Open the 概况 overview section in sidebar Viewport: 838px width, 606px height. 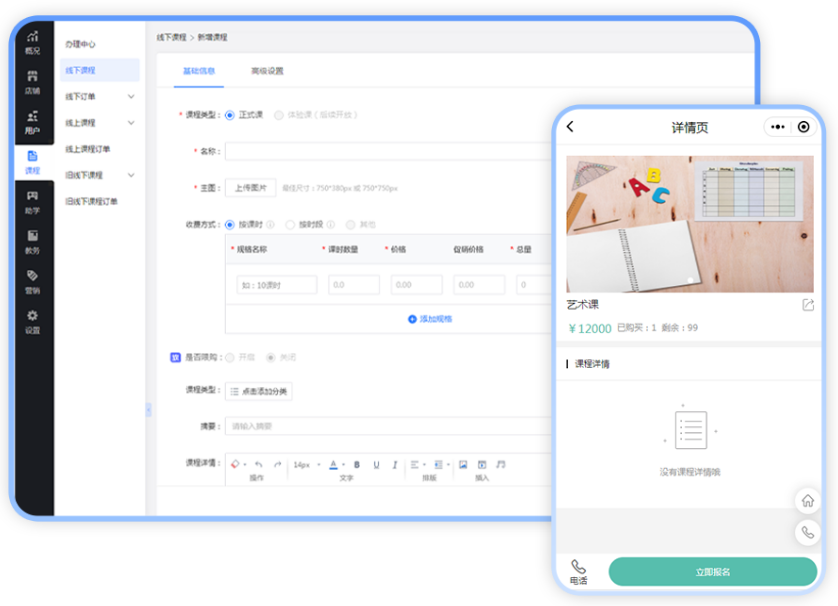point(33,43)
